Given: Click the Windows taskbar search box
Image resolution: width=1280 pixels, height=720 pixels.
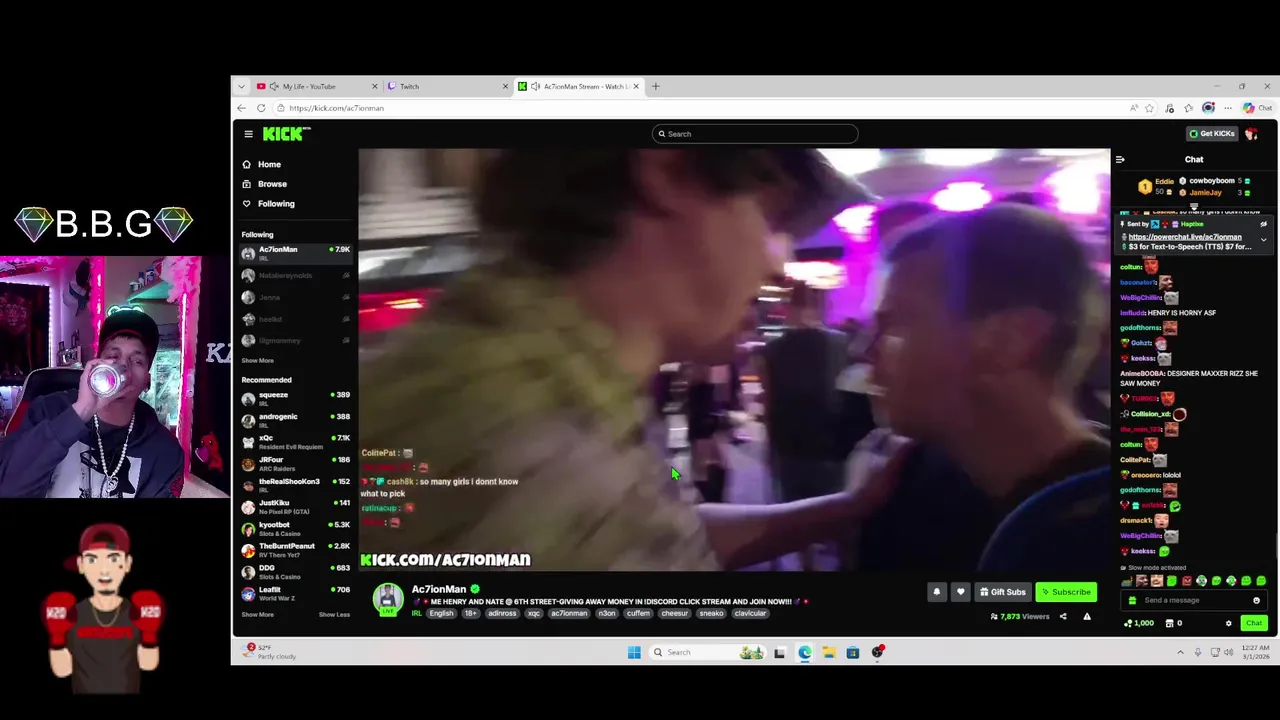Looking at the screenshot, I should (x=709, y=652).
